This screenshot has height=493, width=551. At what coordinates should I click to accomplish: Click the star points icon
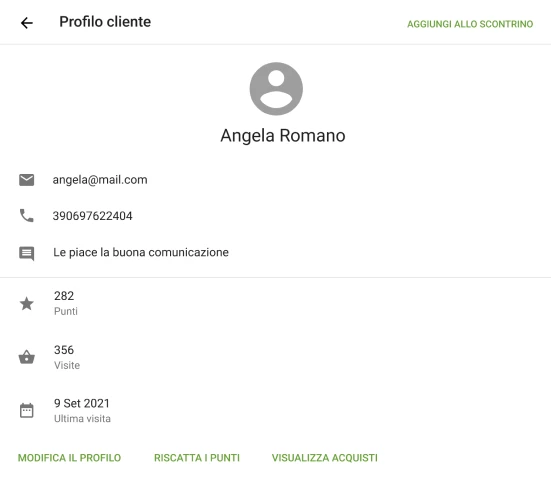click(x=26, y=304)
